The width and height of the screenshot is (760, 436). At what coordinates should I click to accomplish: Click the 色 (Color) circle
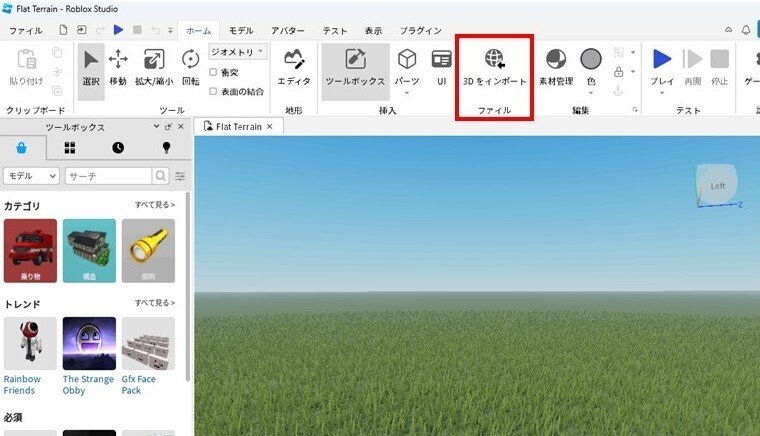pyautogui.click(x=591, y=59)
